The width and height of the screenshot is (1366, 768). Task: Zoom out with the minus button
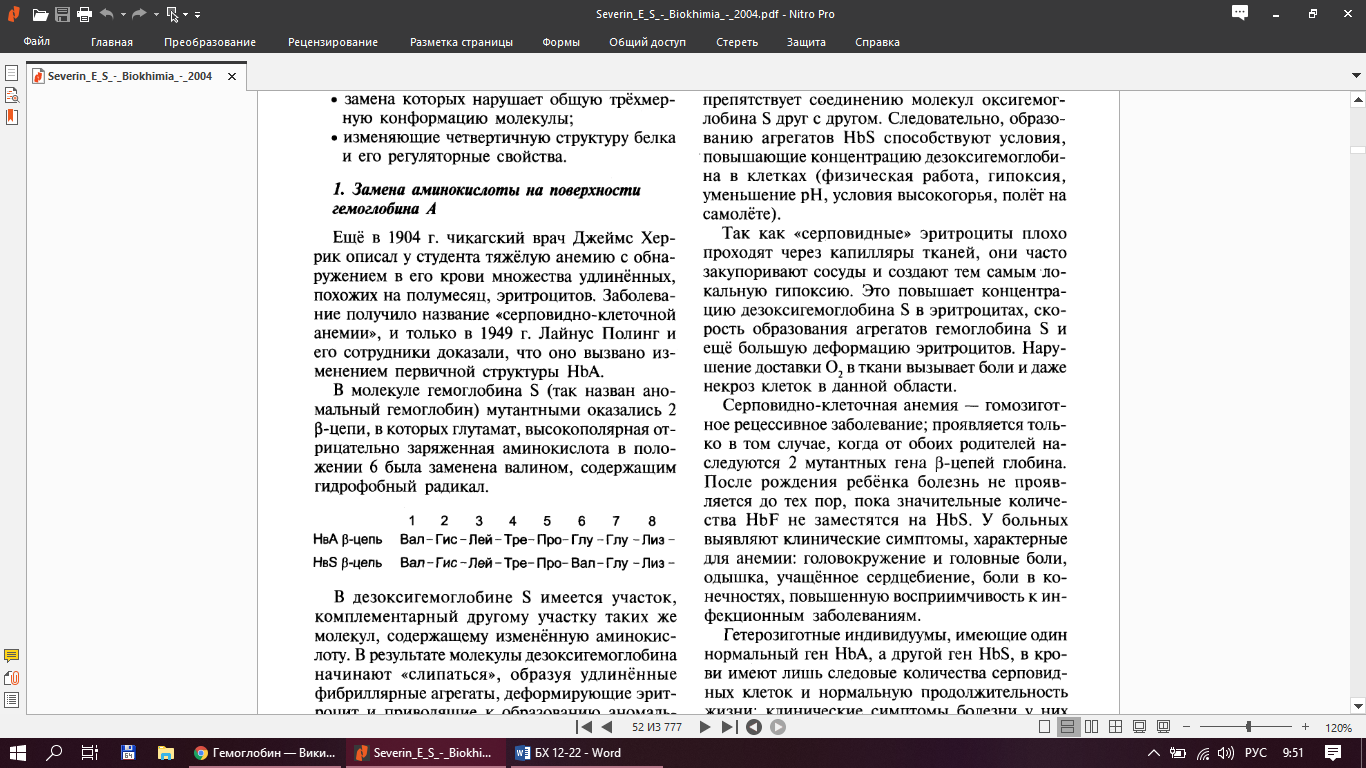tap(1189, 727)
